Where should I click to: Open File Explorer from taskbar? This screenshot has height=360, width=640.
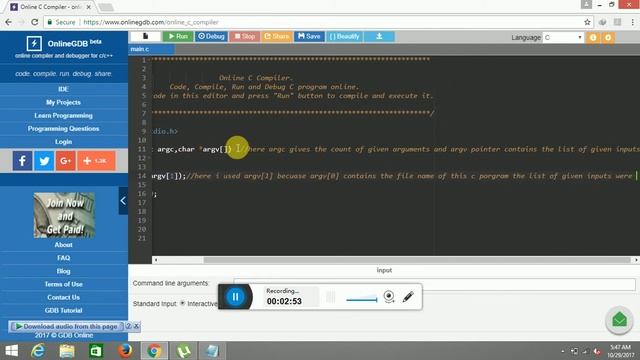click(67, 351)
